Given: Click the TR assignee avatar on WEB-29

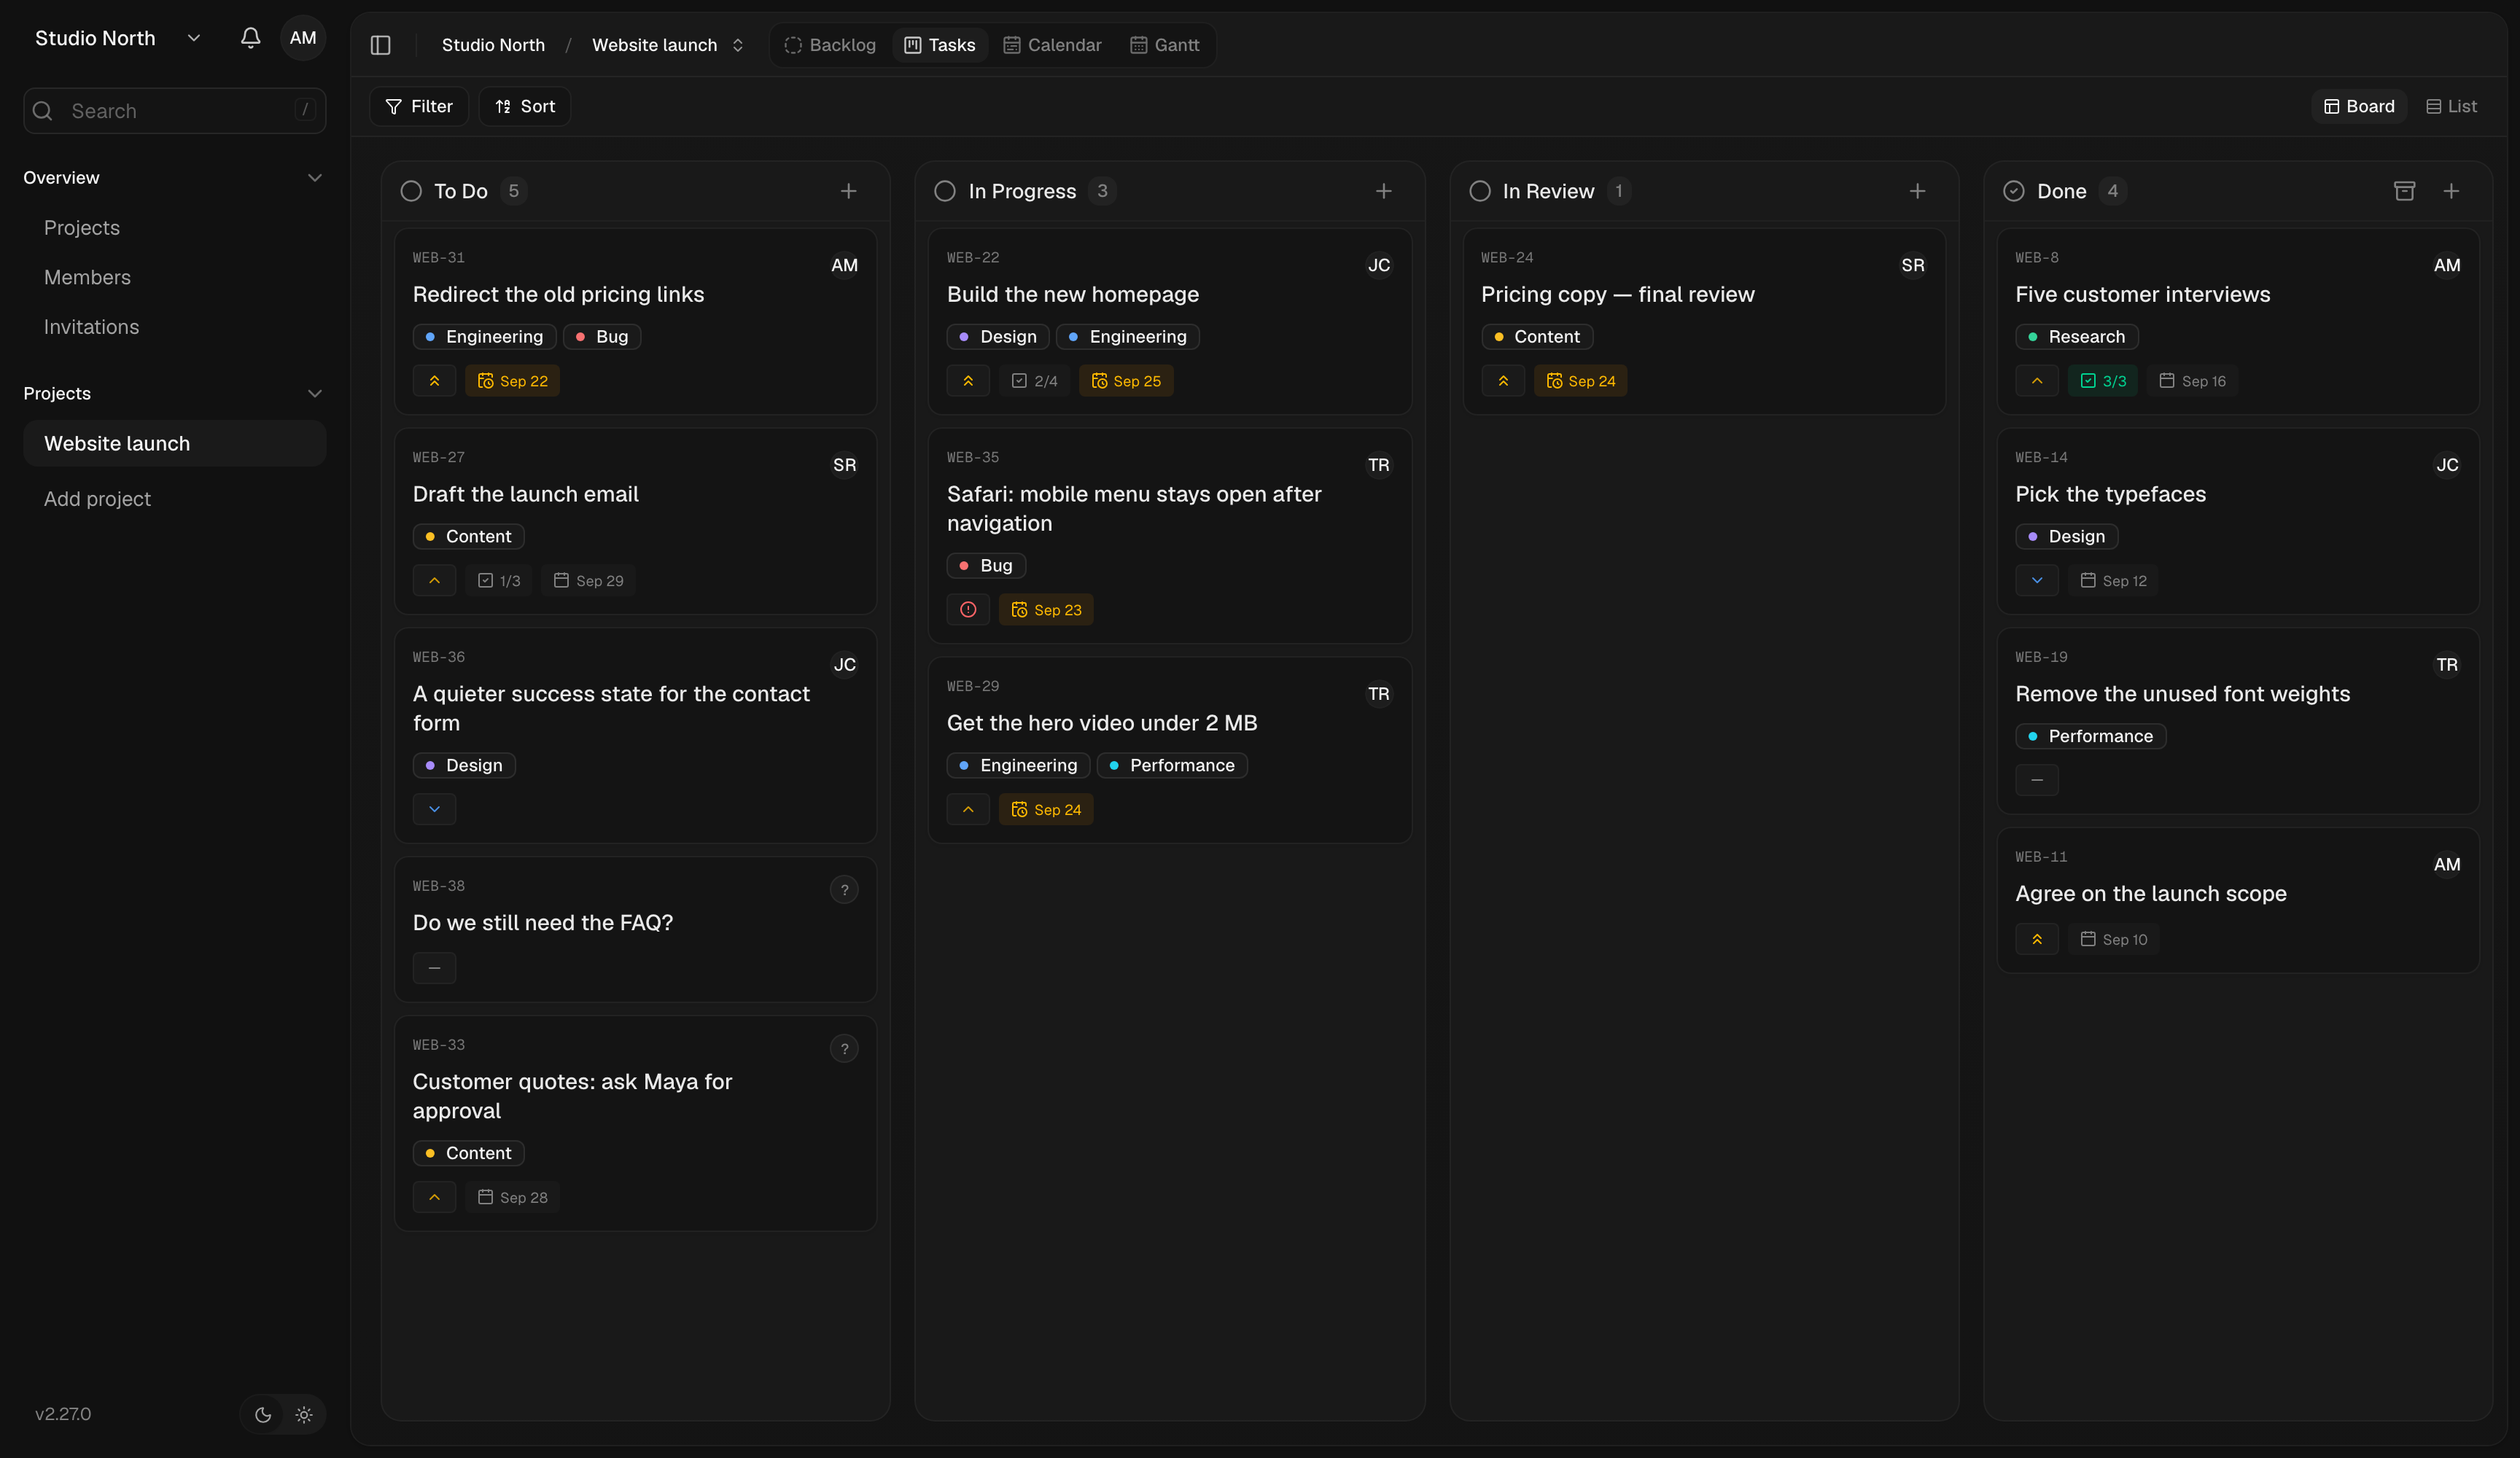Looking at the screenshot, I should (x=1378, y=694).
